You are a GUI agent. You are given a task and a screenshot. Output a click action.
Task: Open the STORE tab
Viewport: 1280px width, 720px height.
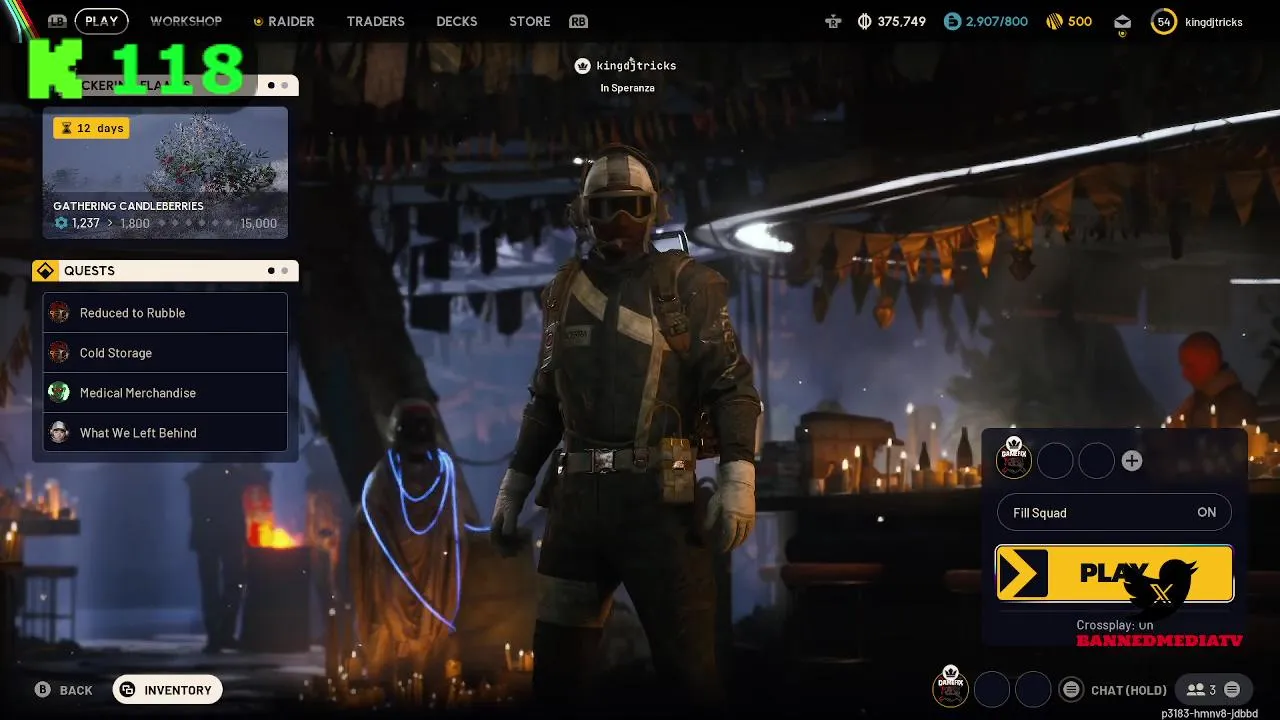tap(530, 21)
